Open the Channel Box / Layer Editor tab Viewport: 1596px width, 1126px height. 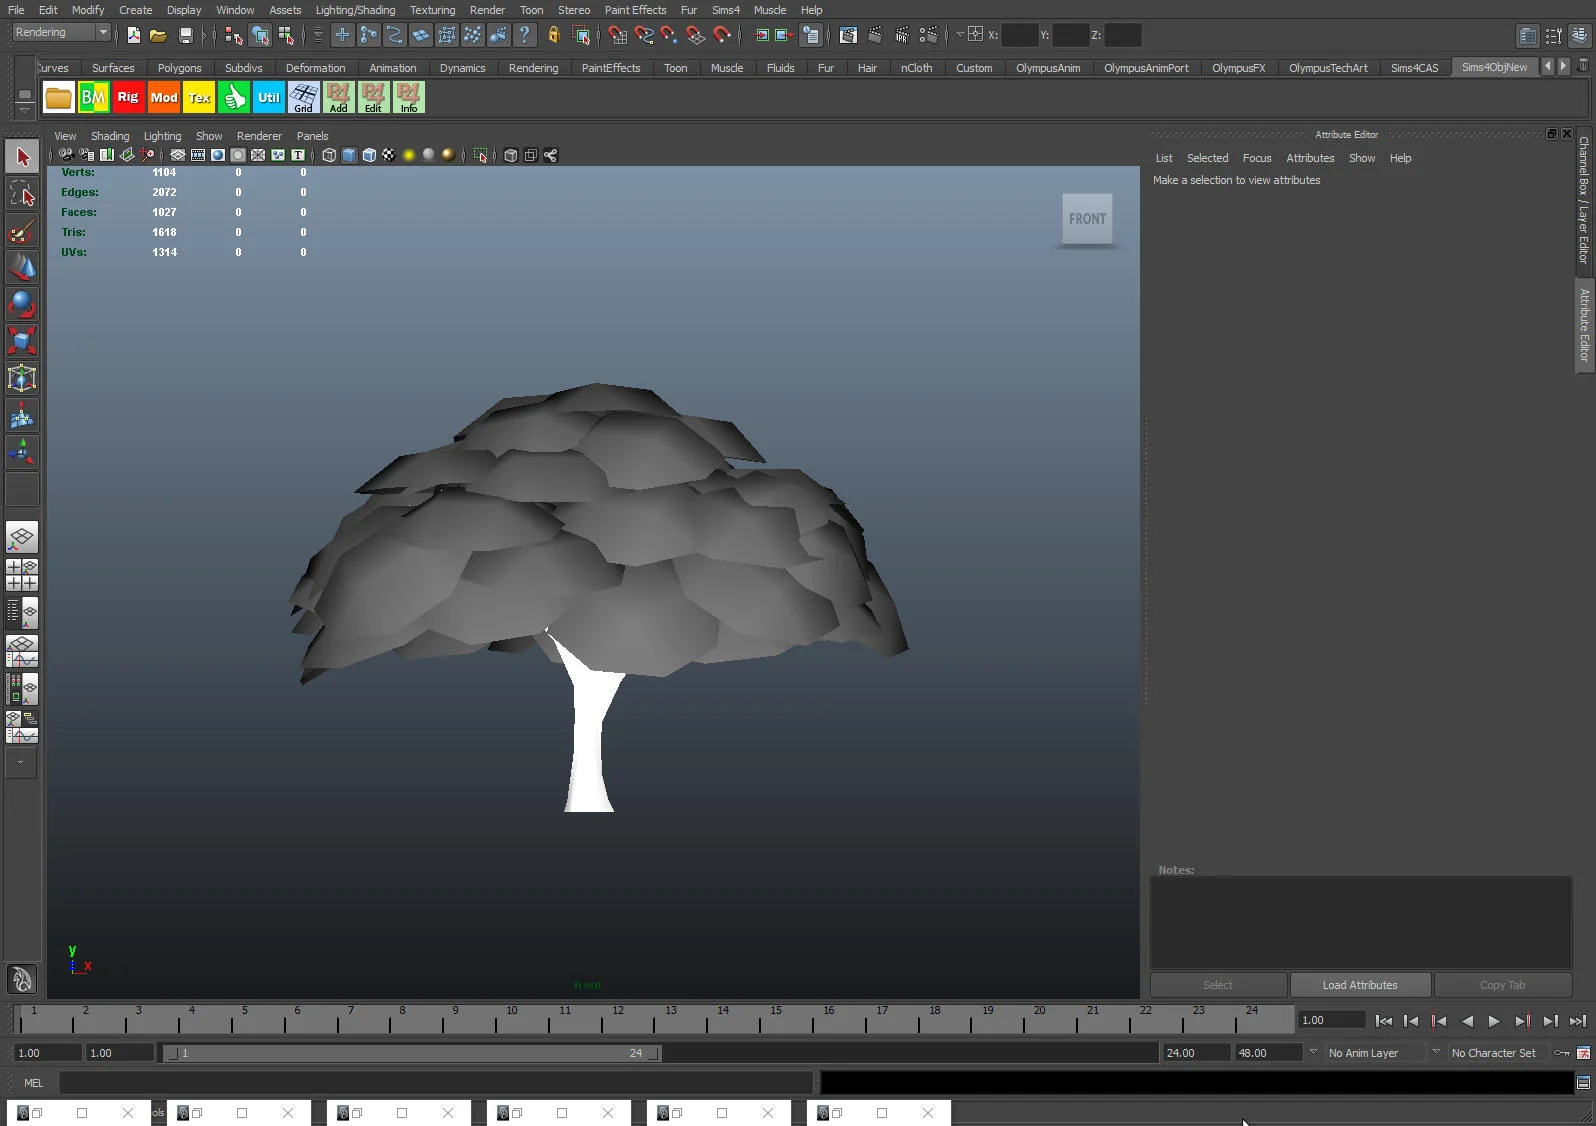point(1584,200)
